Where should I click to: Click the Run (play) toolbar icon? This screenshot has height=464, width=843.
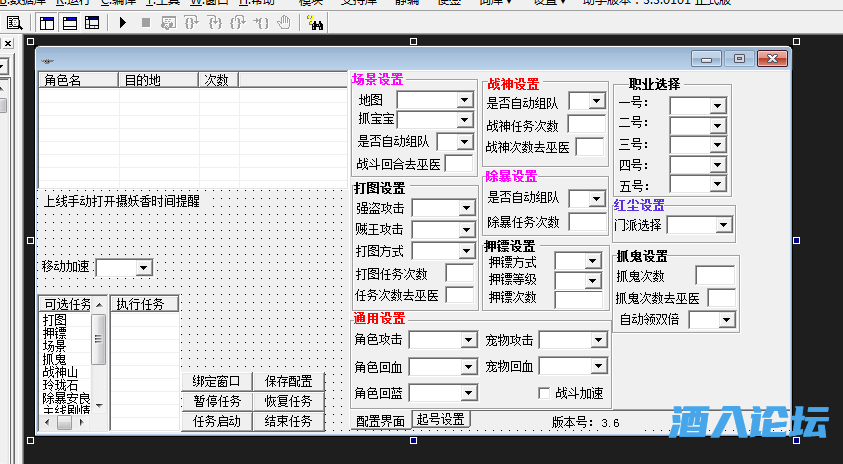(x=122, y=22)
